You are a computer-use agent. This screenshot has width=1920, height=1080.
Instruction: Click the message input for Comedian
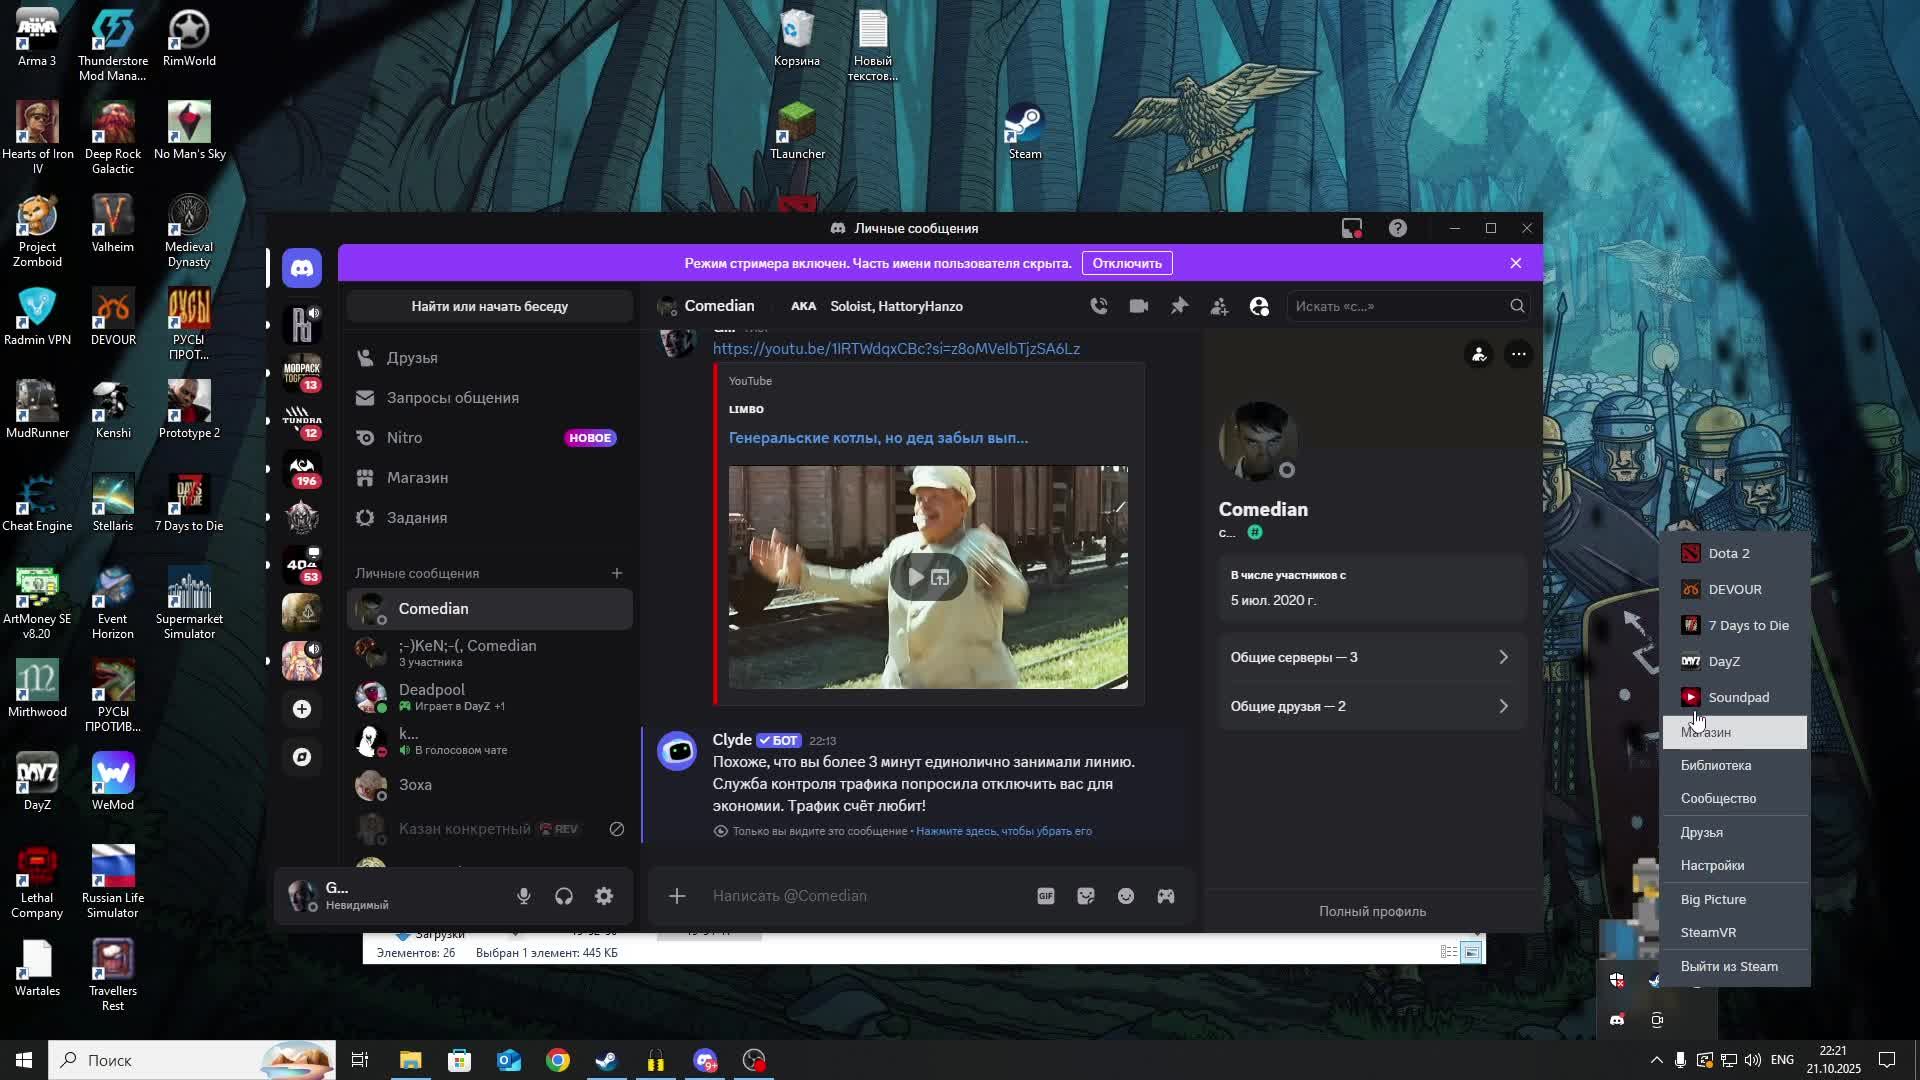[860, 896]
